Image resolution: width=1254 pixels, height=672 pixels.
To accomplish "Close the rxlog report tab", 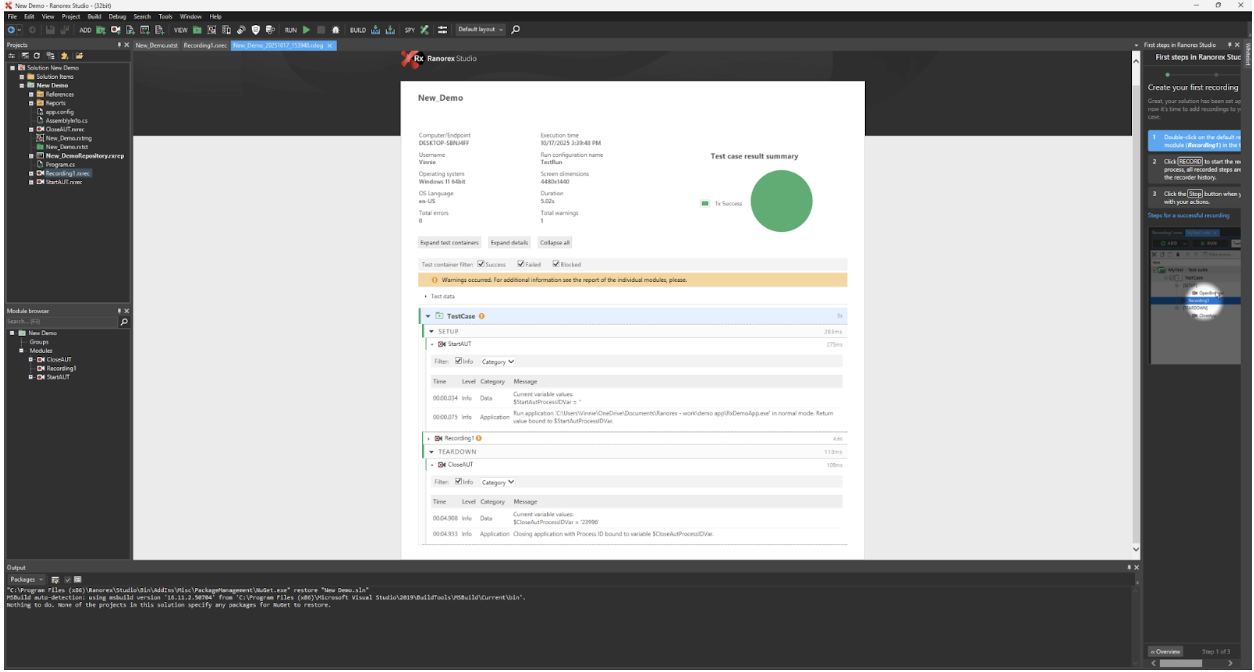I will click(x=330, y=45).
